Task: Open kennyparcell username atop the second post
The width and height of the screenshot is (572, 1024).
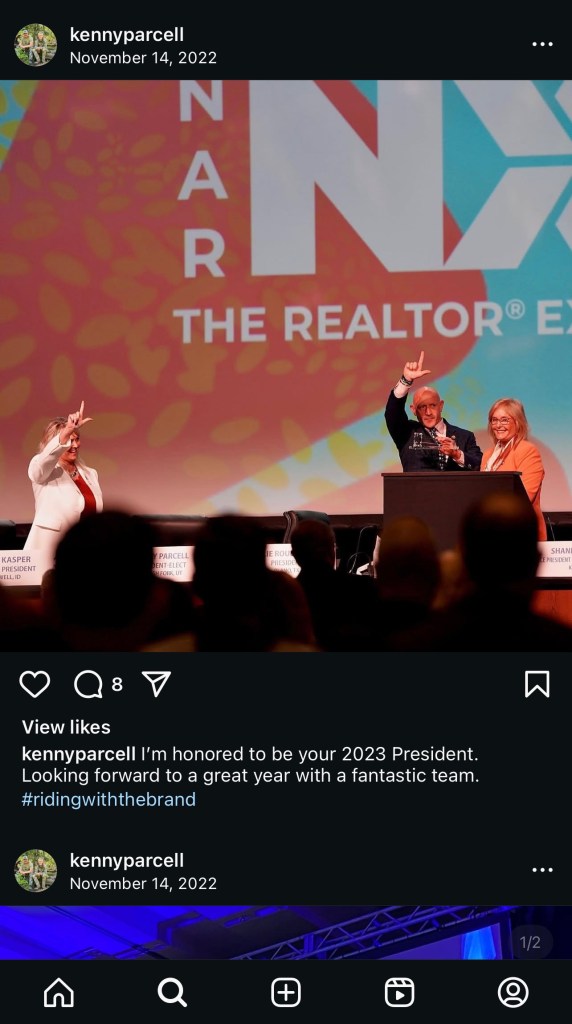Action: coord(127,860)
